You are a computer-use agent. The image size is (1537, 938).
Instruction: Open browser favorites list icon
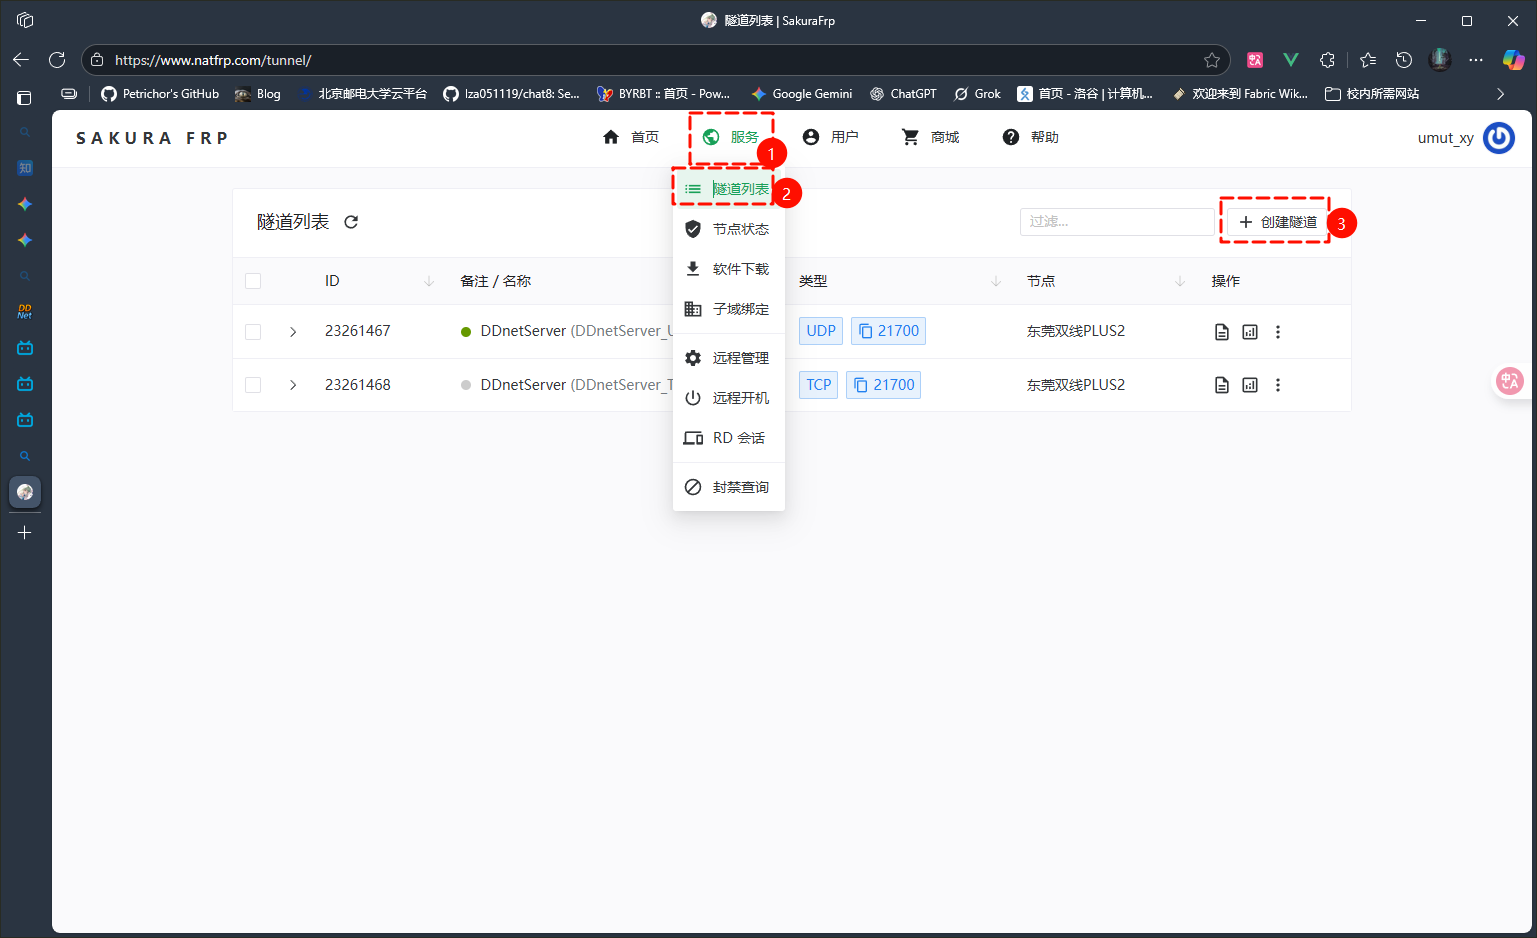click(1368, 60)
